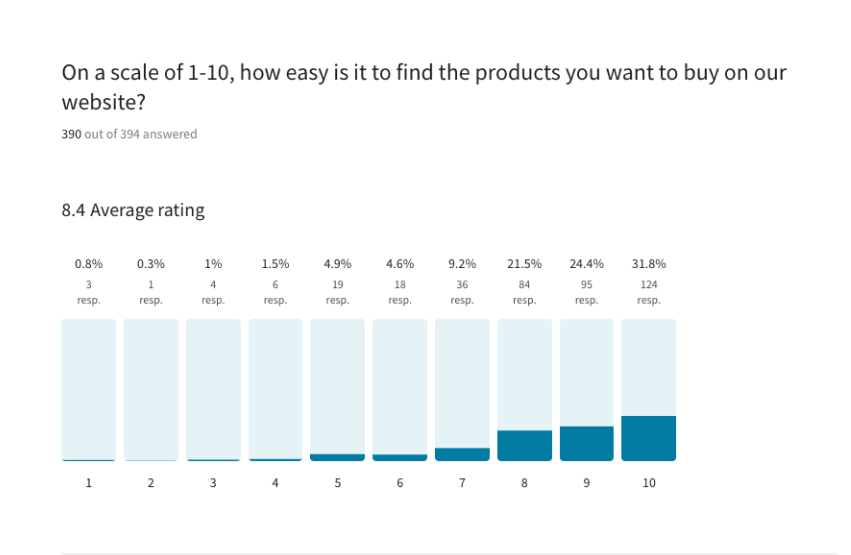Click the 124 resp. count label
Screen dimensions: 851x555
[648, 292]
